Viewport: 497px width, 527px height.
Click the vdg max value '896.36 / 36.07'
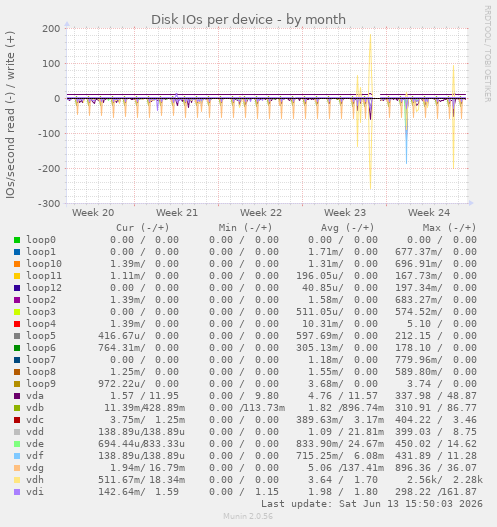(x=436, y=468)
